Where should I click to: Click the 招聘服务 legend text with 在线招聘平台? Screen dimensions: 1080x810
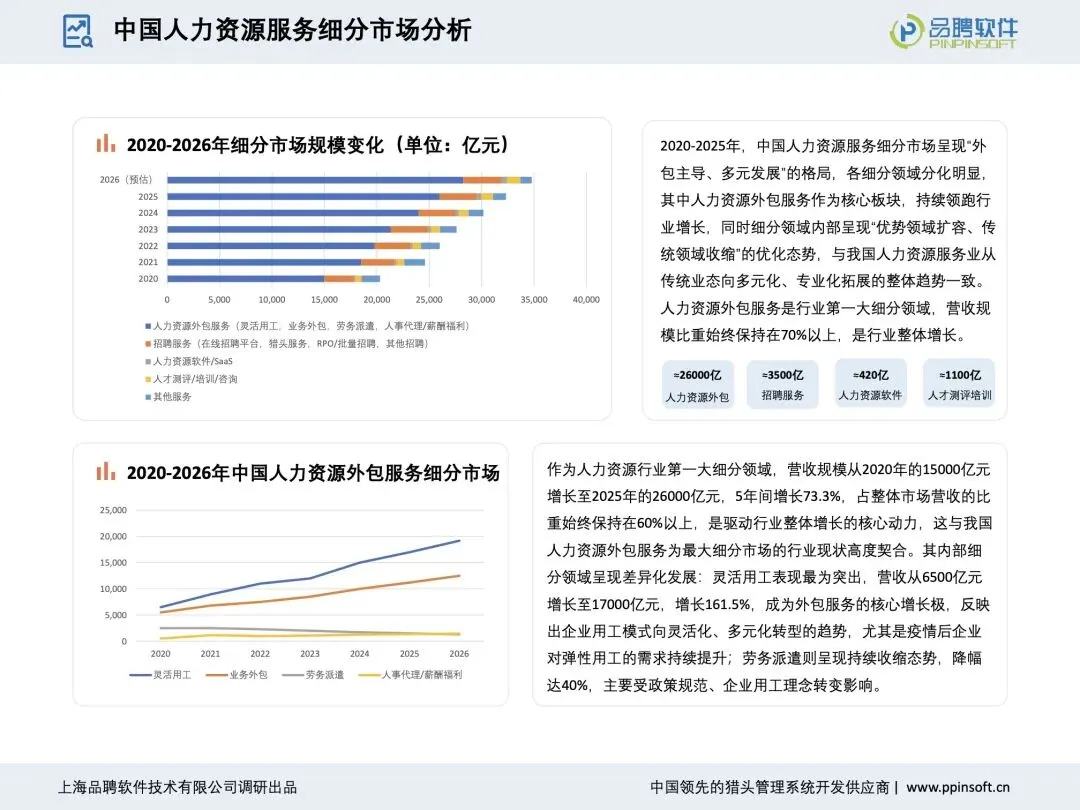tap(291, 344)
